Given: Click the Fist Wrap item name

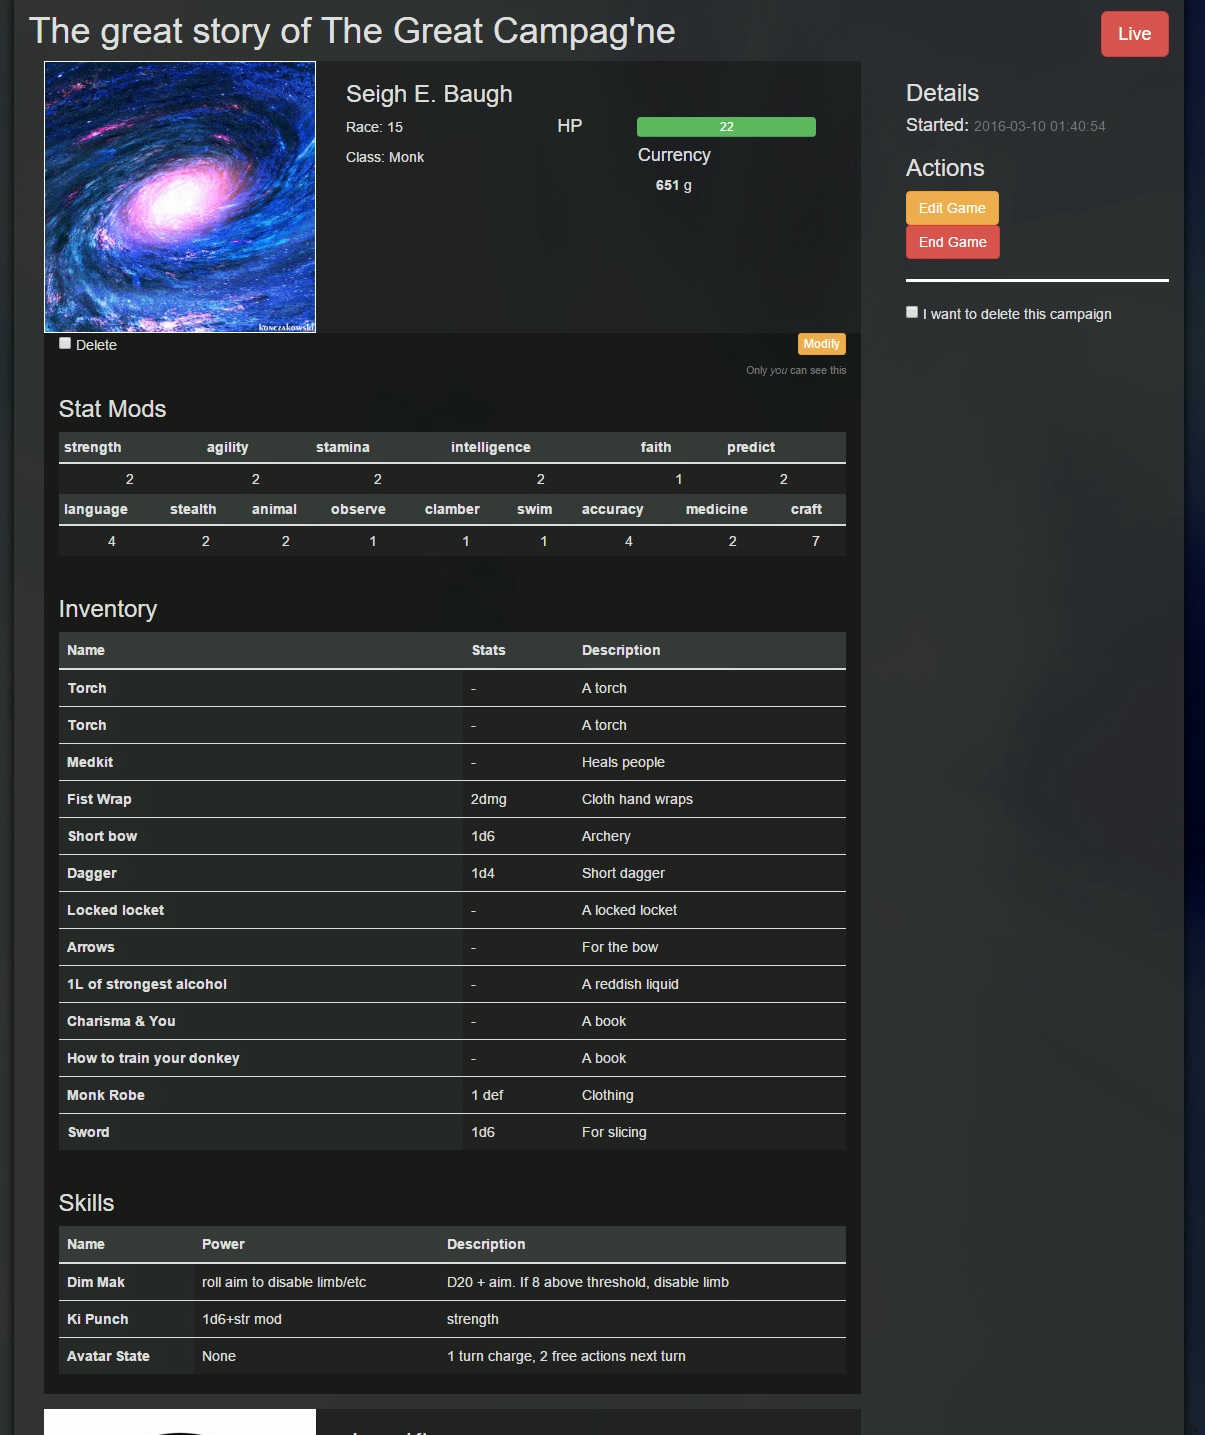Looking at the screenshot, I should pos(99,799).
